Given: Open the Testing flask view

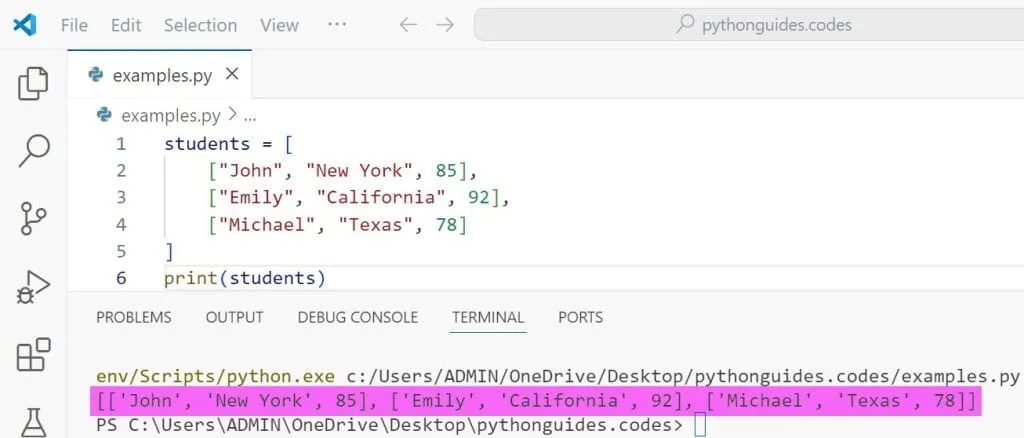Looking at the screenshot, I should point(33,418).
